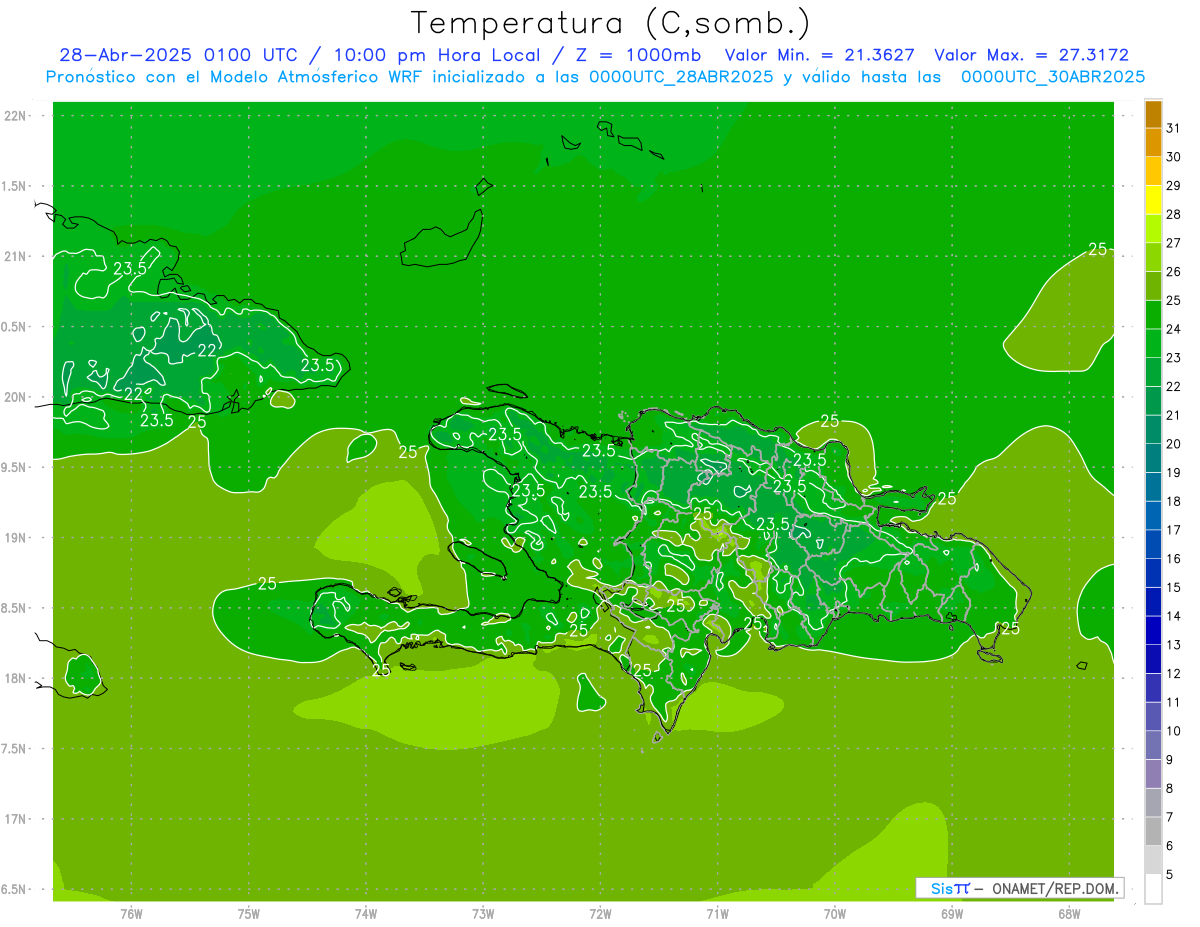Select the "Valor Min. = 21.3627" readout
Image resolution: width=1200 pixels, height=927 pixels.
pos(819,55)
